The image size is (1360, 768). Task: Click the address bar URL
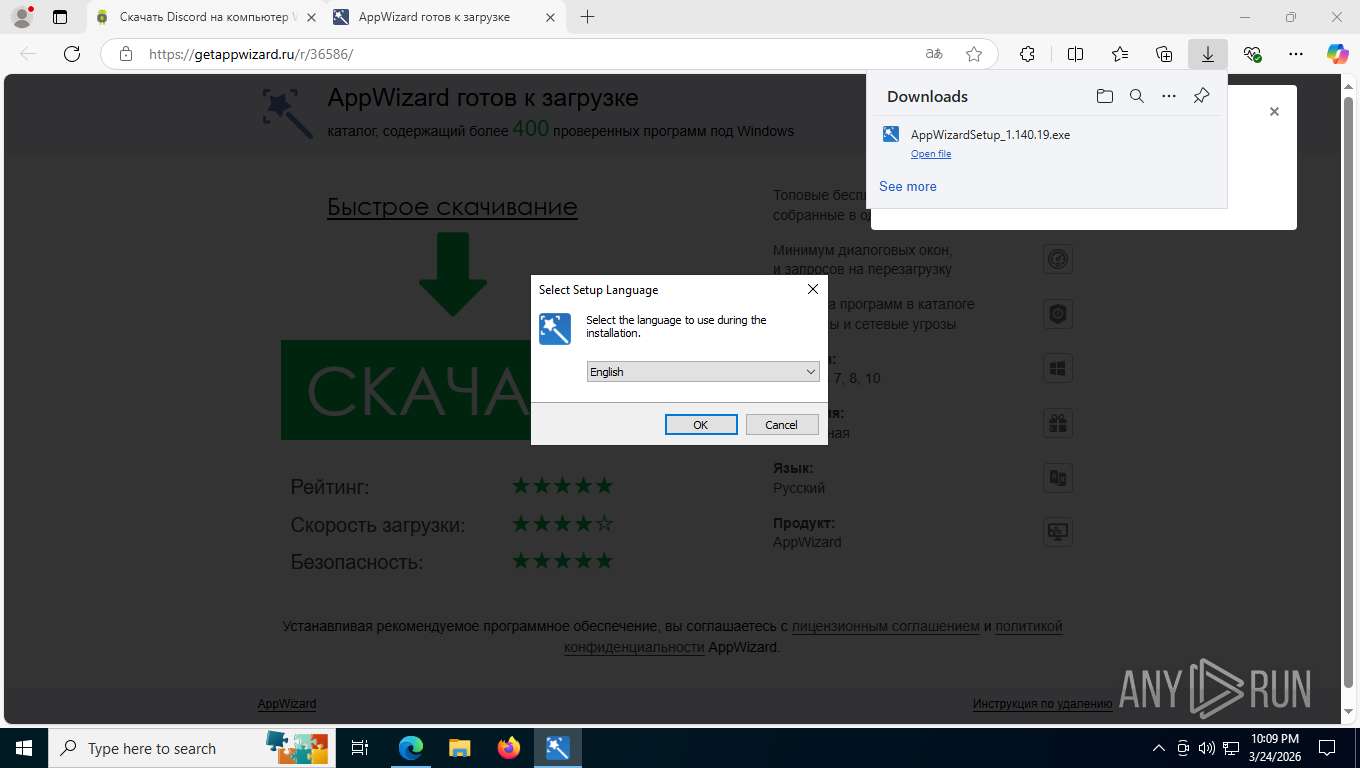[x=251, y=54]
